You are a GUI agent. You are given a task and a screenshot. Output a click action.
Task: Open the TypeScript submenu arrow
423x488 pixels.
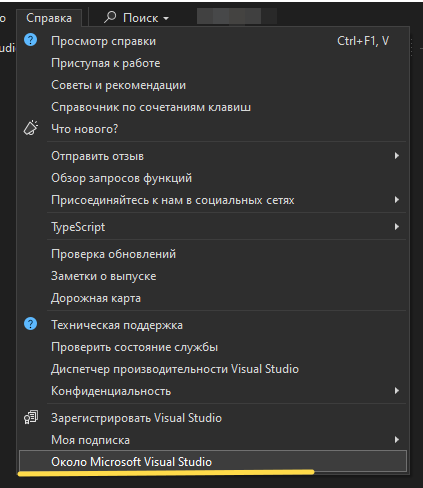(x=397, y=227)
